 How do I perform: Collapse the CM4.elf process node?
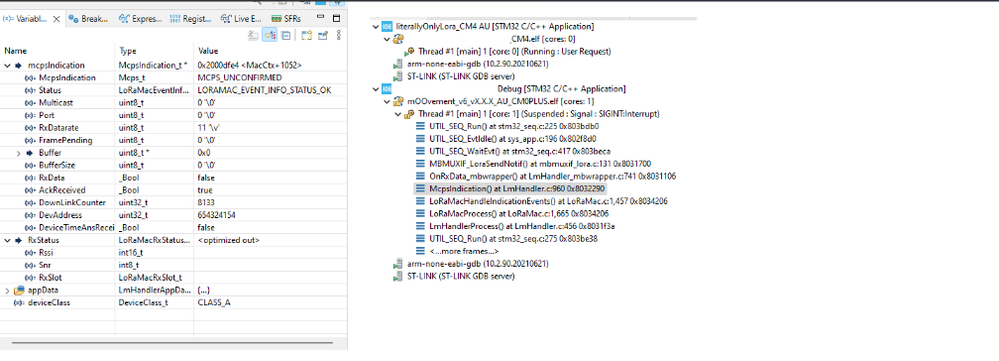(x=386, y=39)
